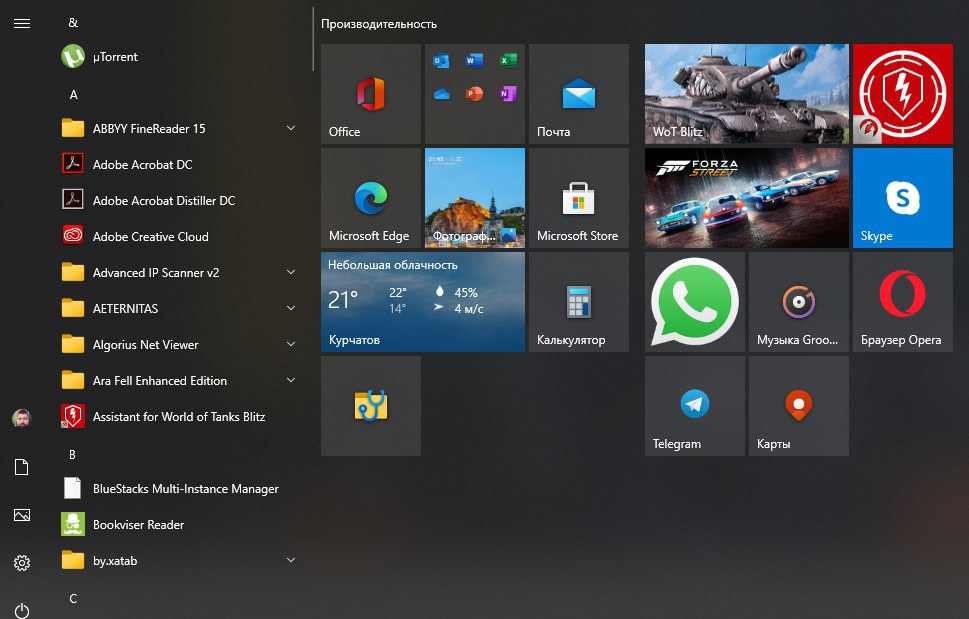969x619 pixels.
Task: Open OneDrive in the Office apps tile
Action: [441, 94]
